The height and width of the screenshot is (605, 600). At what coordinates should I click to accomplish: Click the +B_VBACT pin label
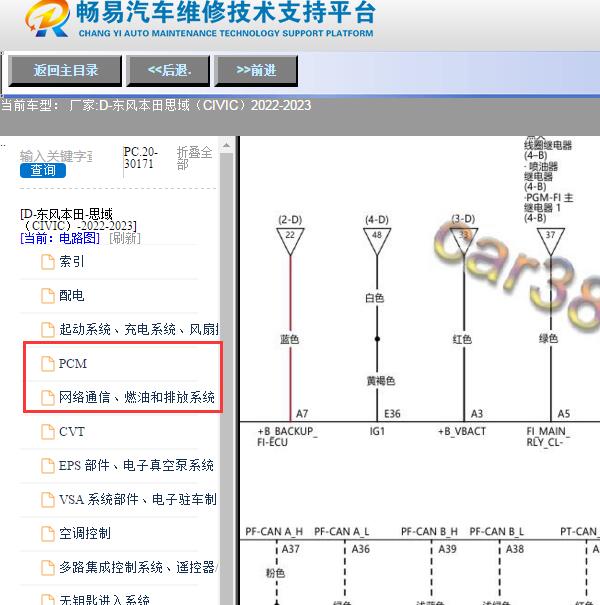[462, 431]
